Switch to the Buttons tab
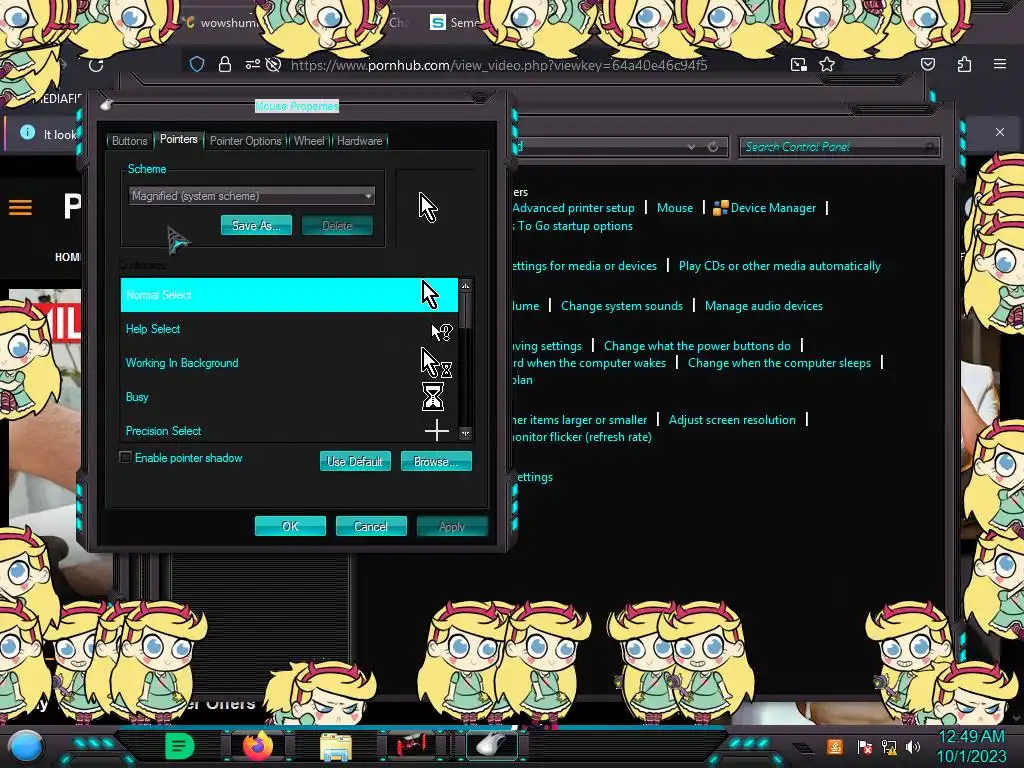Screen dimensions: 1024x768 pyautogui.click(x=129, y=140)
